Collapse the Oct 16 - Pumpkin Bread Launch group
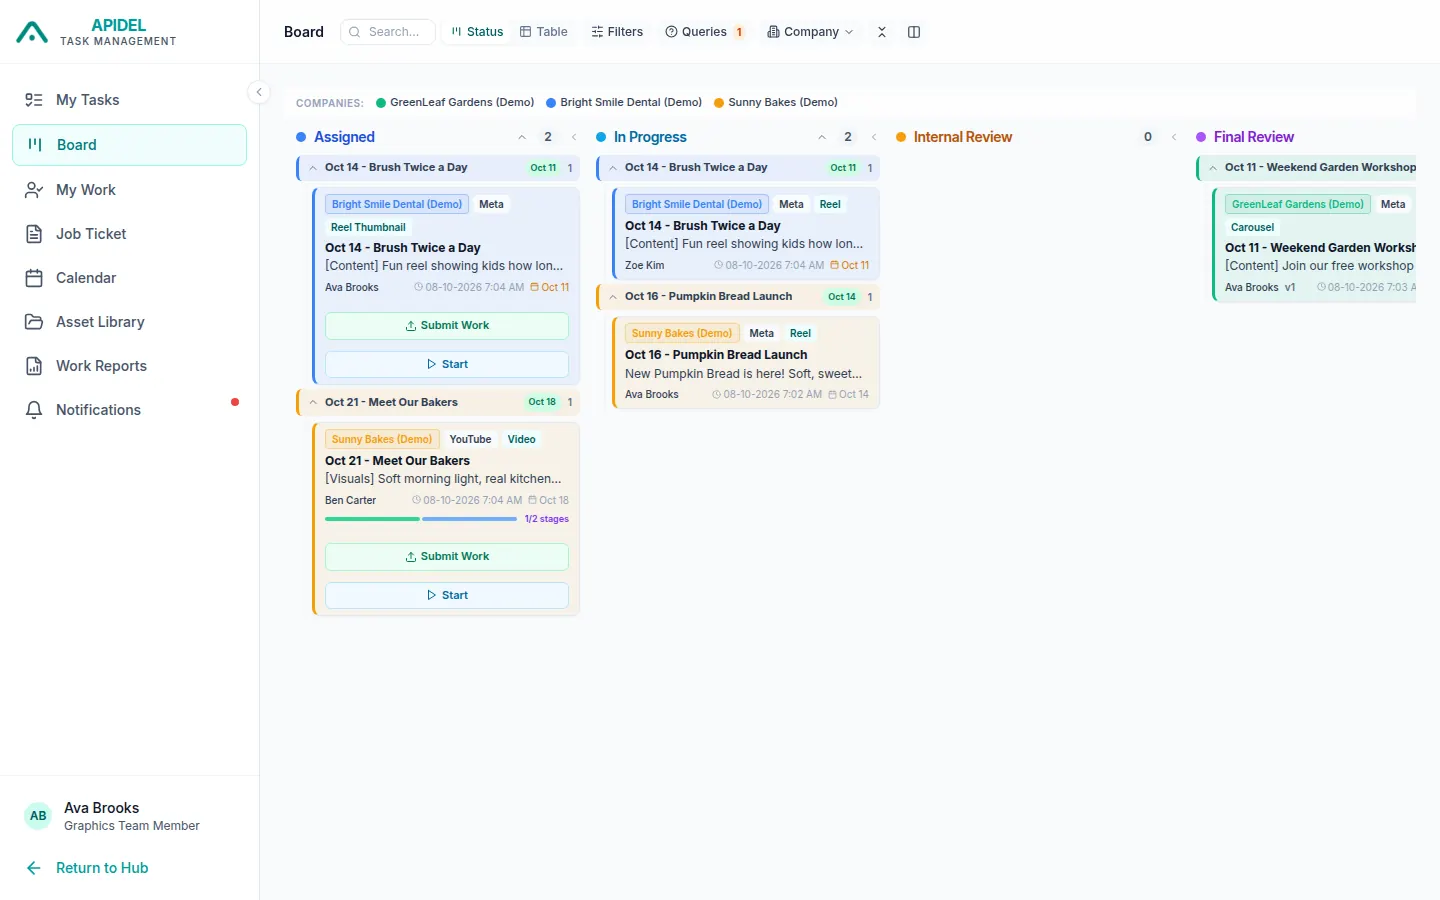 pos(613,297)
